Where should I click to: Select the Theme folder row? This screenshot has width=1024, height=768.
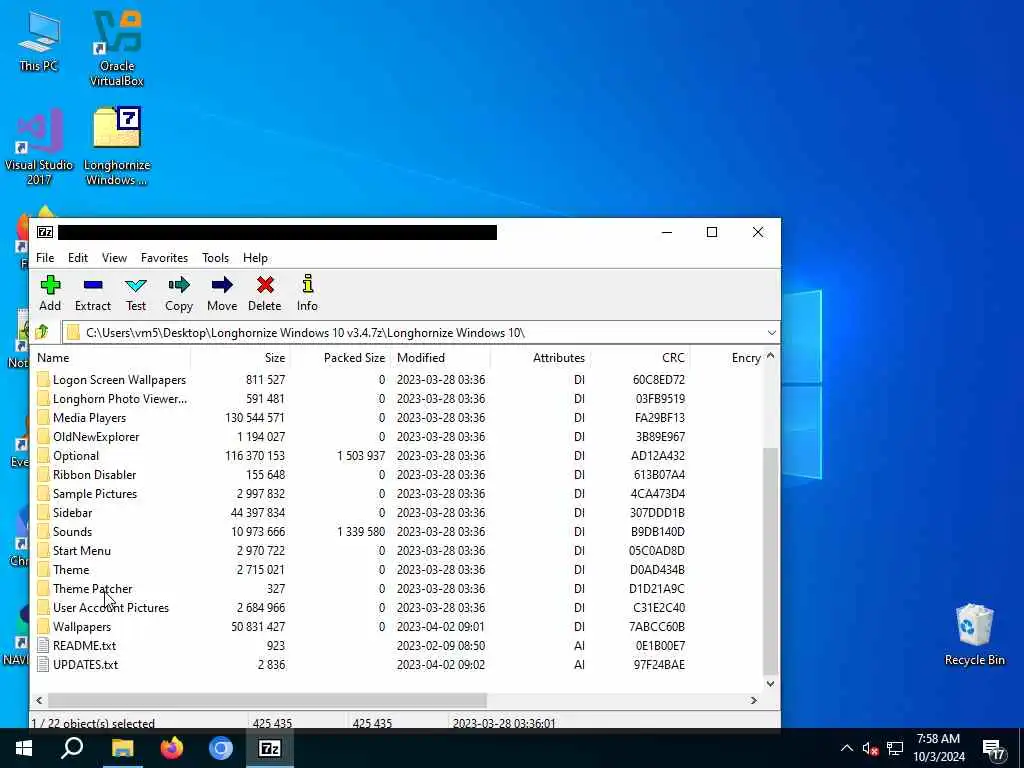pyautogui.click(x=397, y=569)
